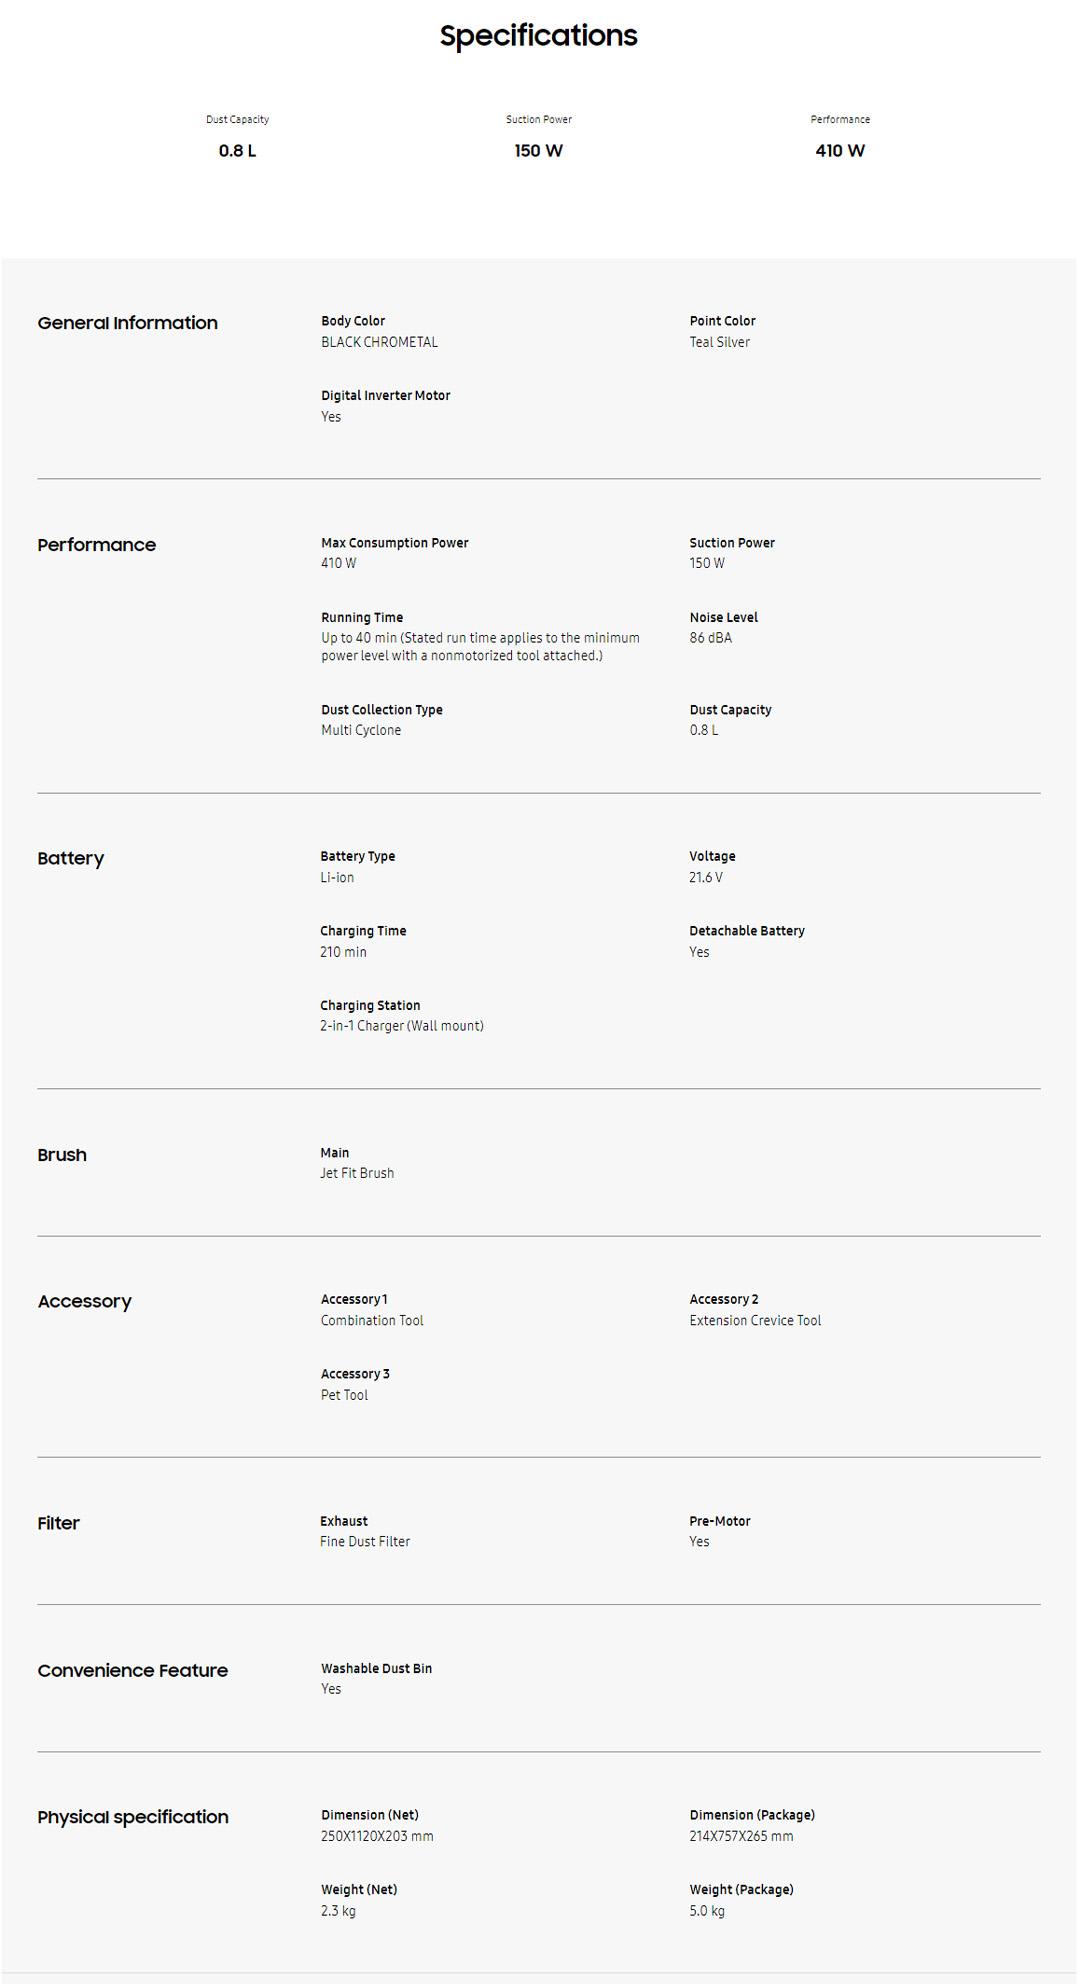Click the Max Consumption Power label
Screen dimensions: 1080x1984
tap(394, 543)
